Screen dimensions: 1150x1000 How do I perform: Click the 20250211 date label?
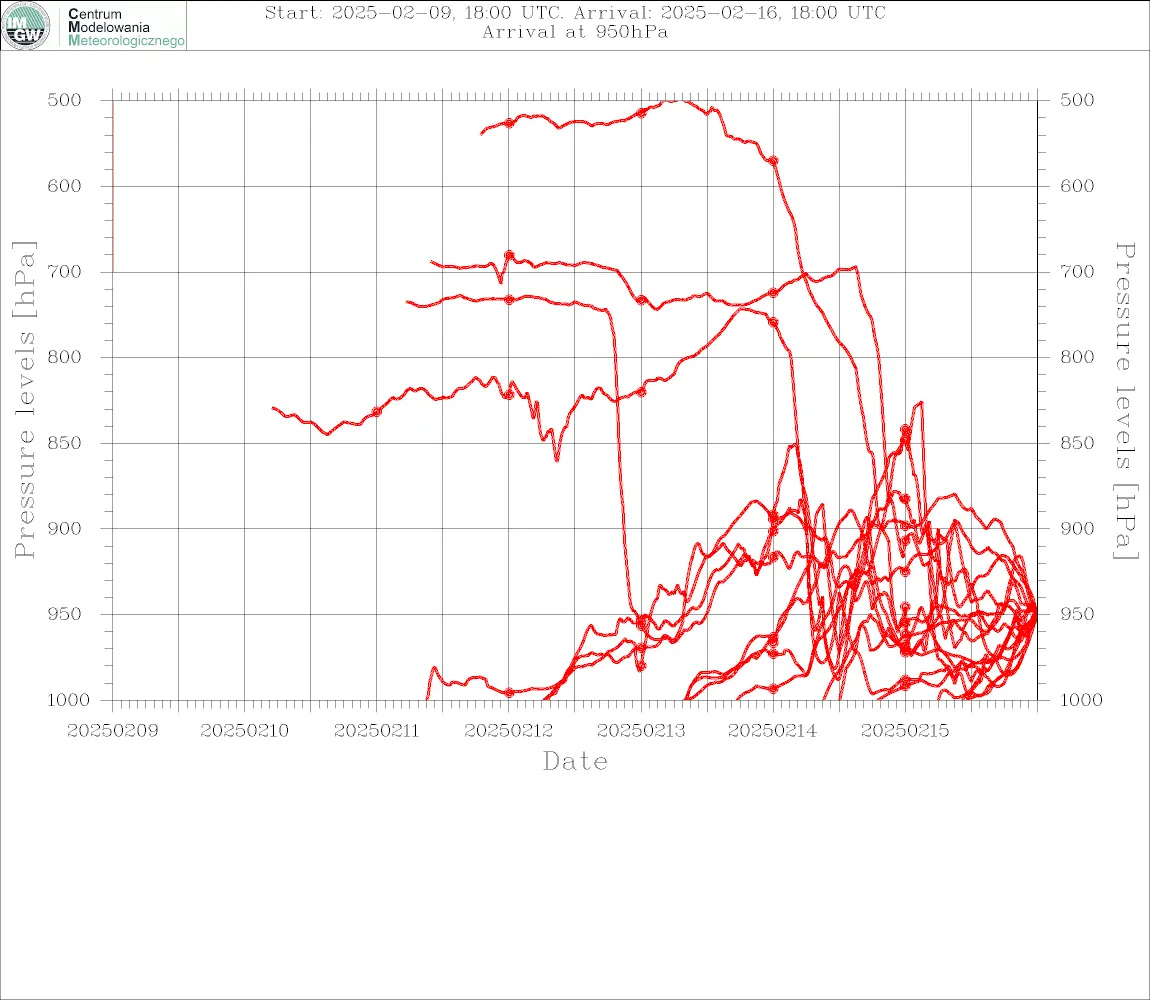[376, 731]
